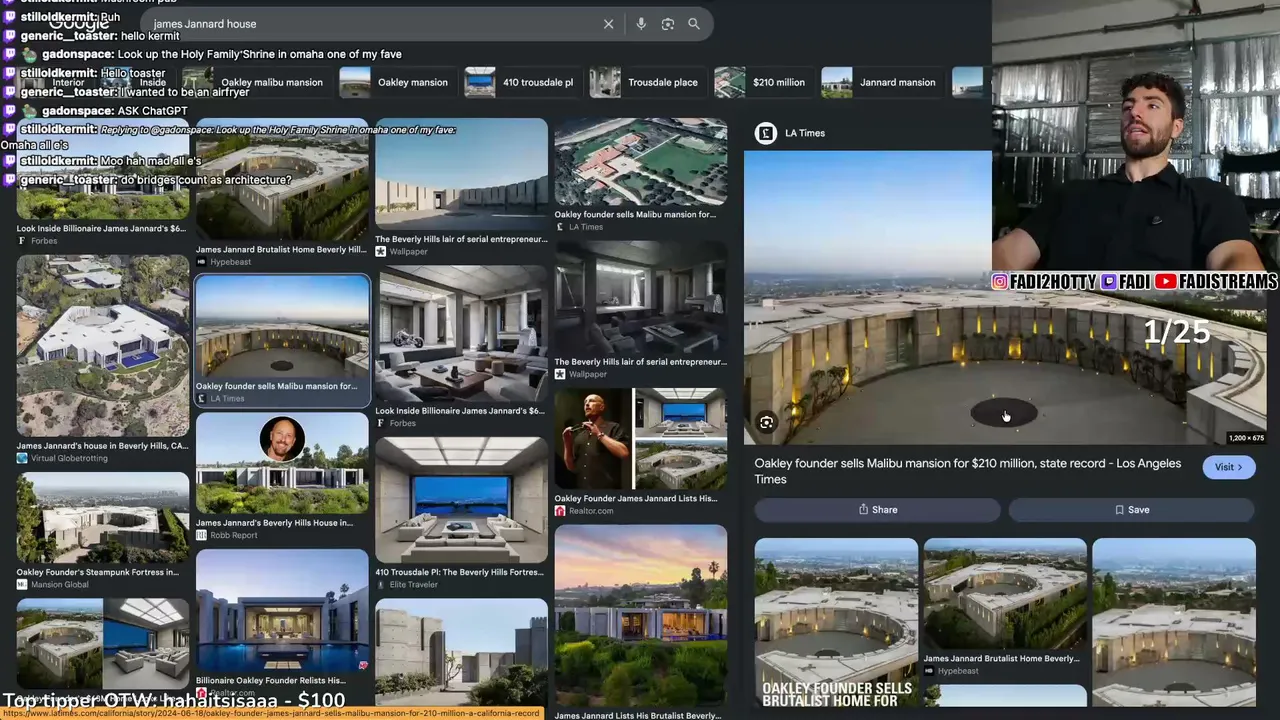The height and width of the screenshot is (720, 1280).
Task: Select the Elite Traveler interior thumbnail
Action: (x=461, y=500)
